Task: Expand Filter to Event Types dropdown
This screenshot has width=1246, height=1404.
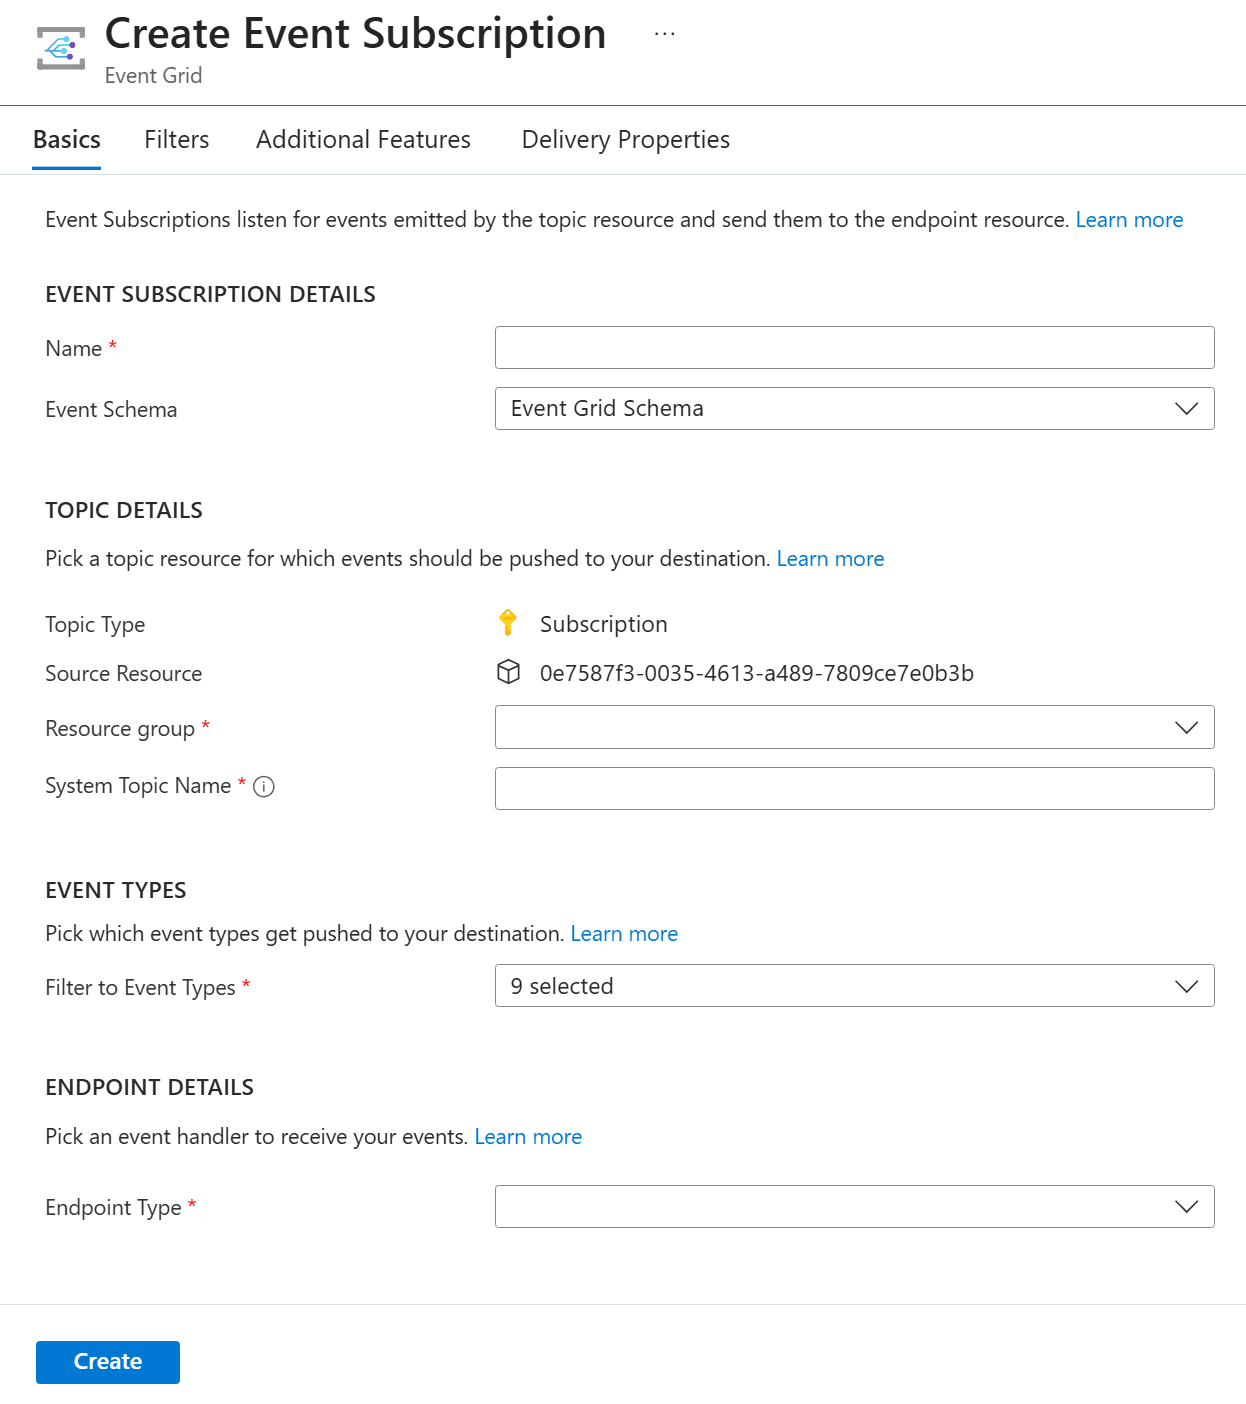Action: pyautogui.click(x=854, y=986)
